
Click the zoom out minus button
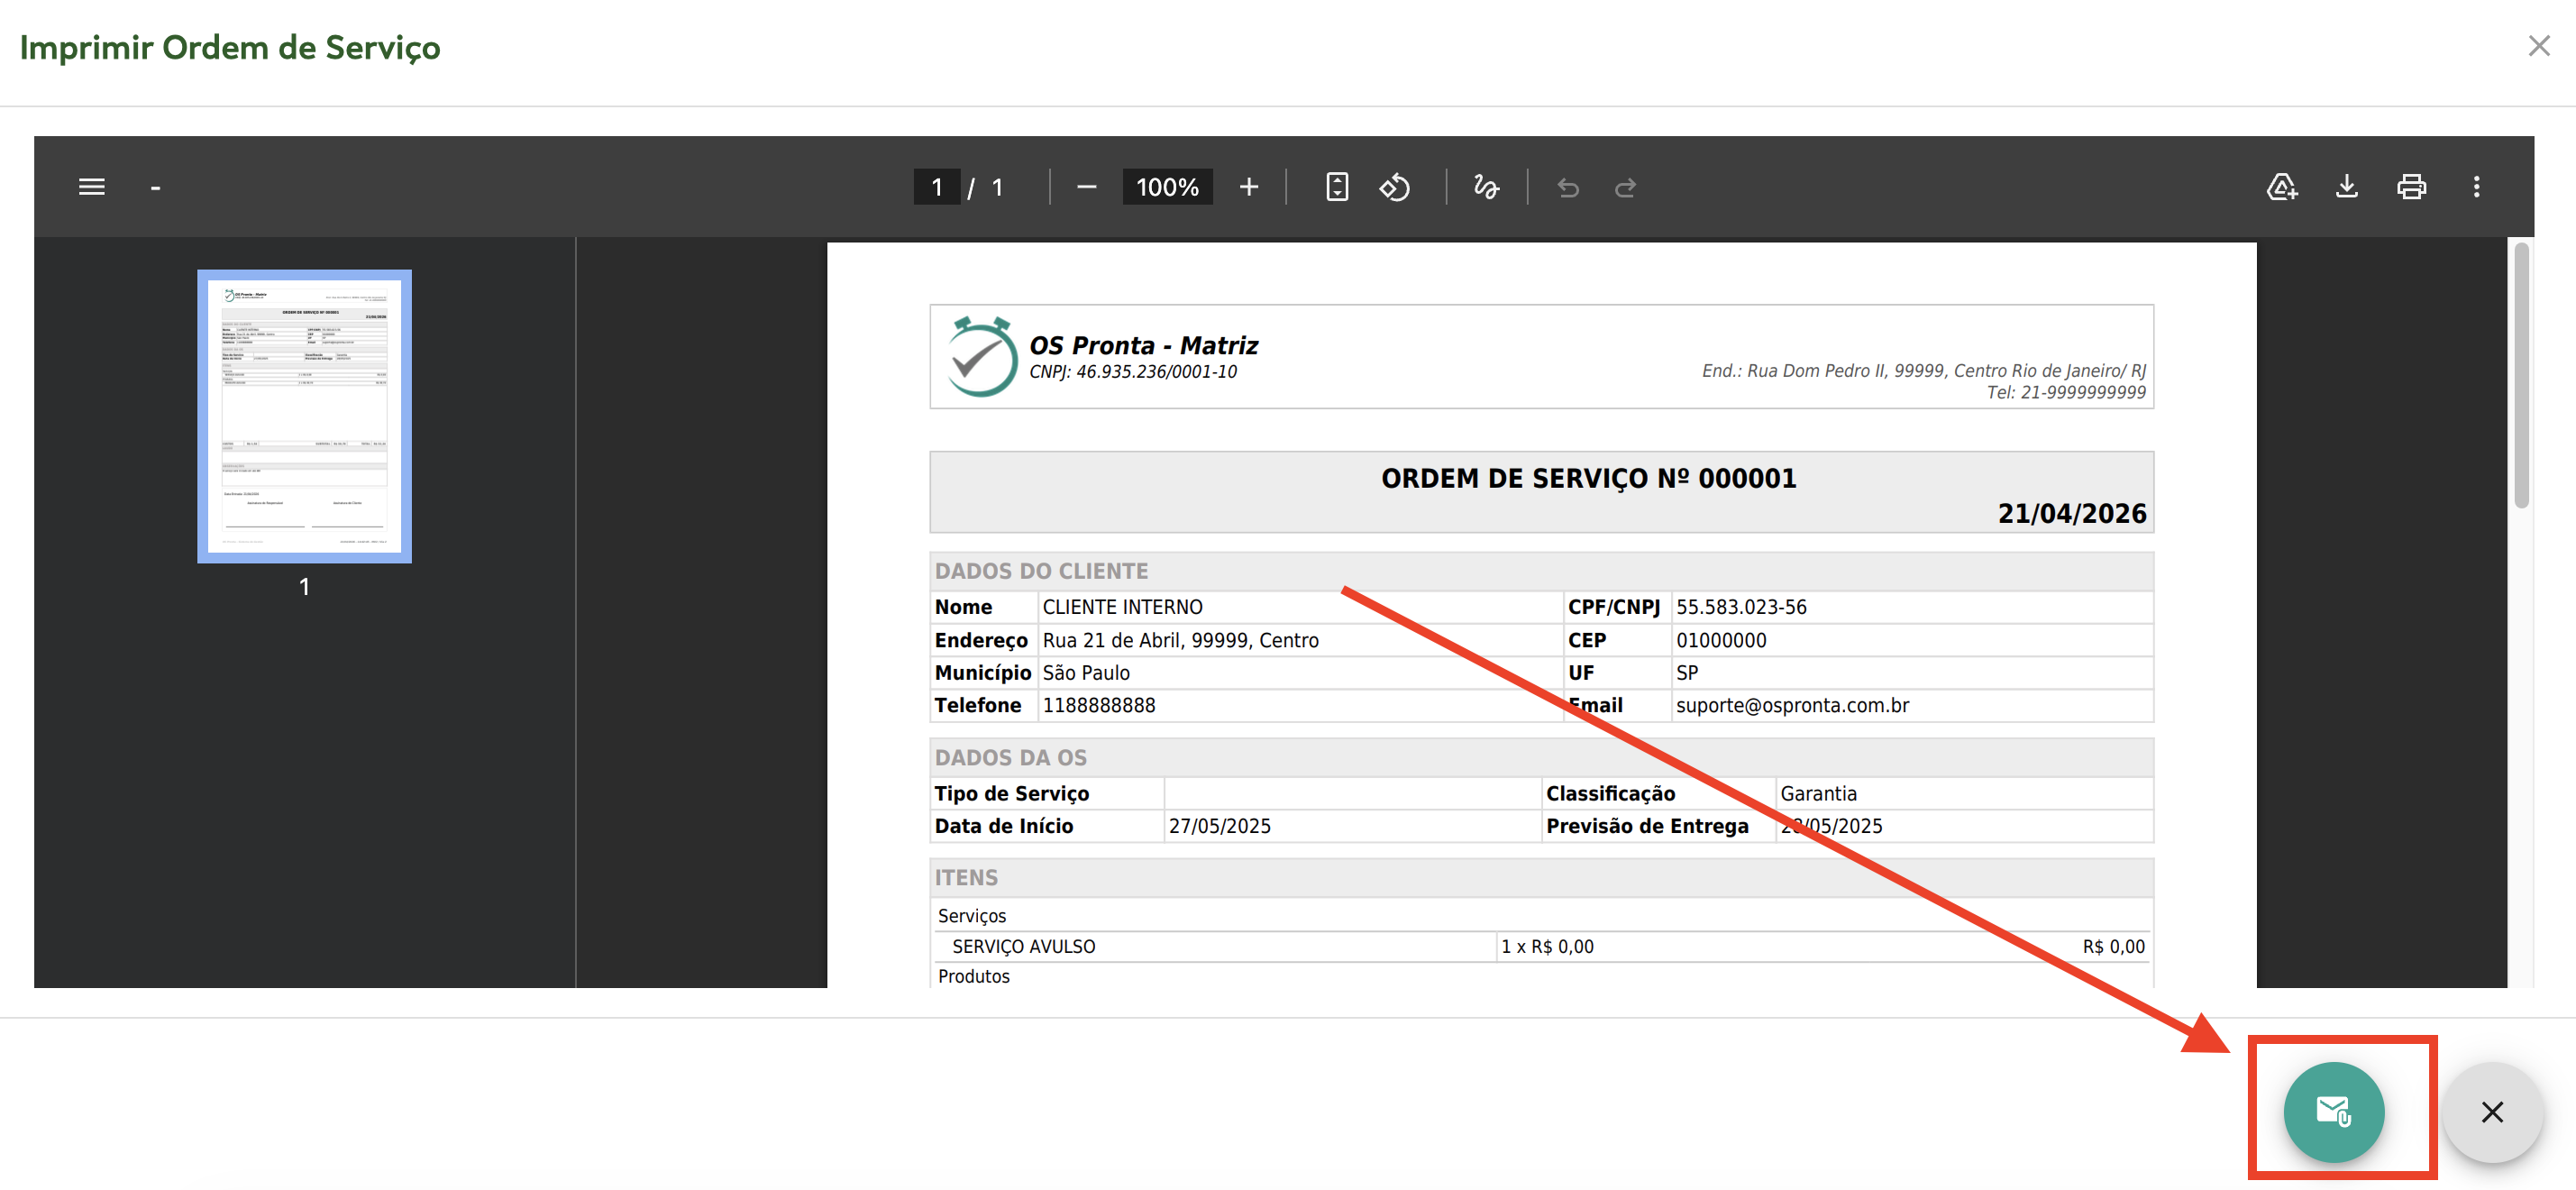click(1086, 187)
